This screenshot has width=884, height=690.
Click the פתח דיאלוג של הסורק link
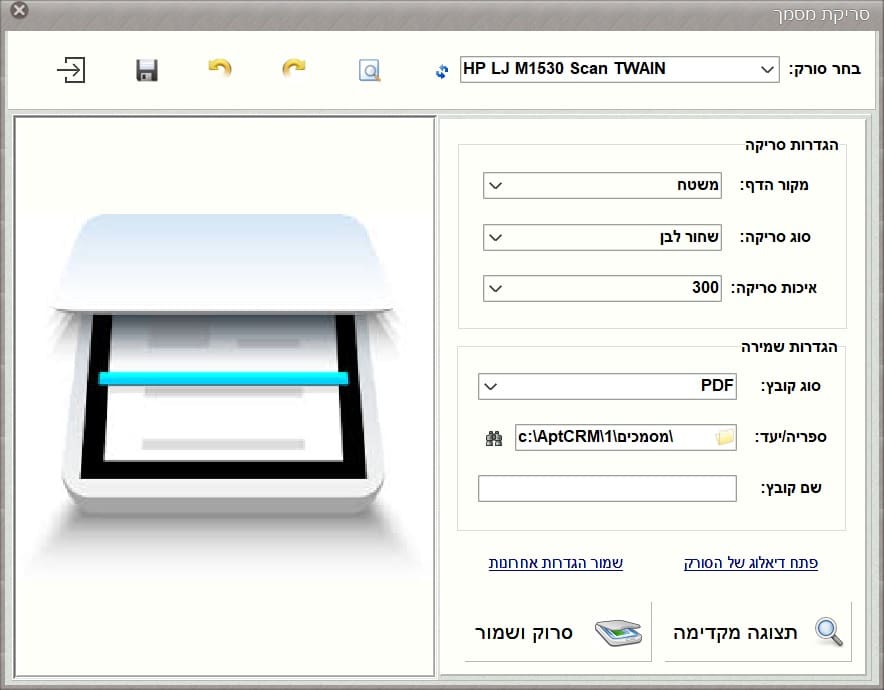click(750, 563)
